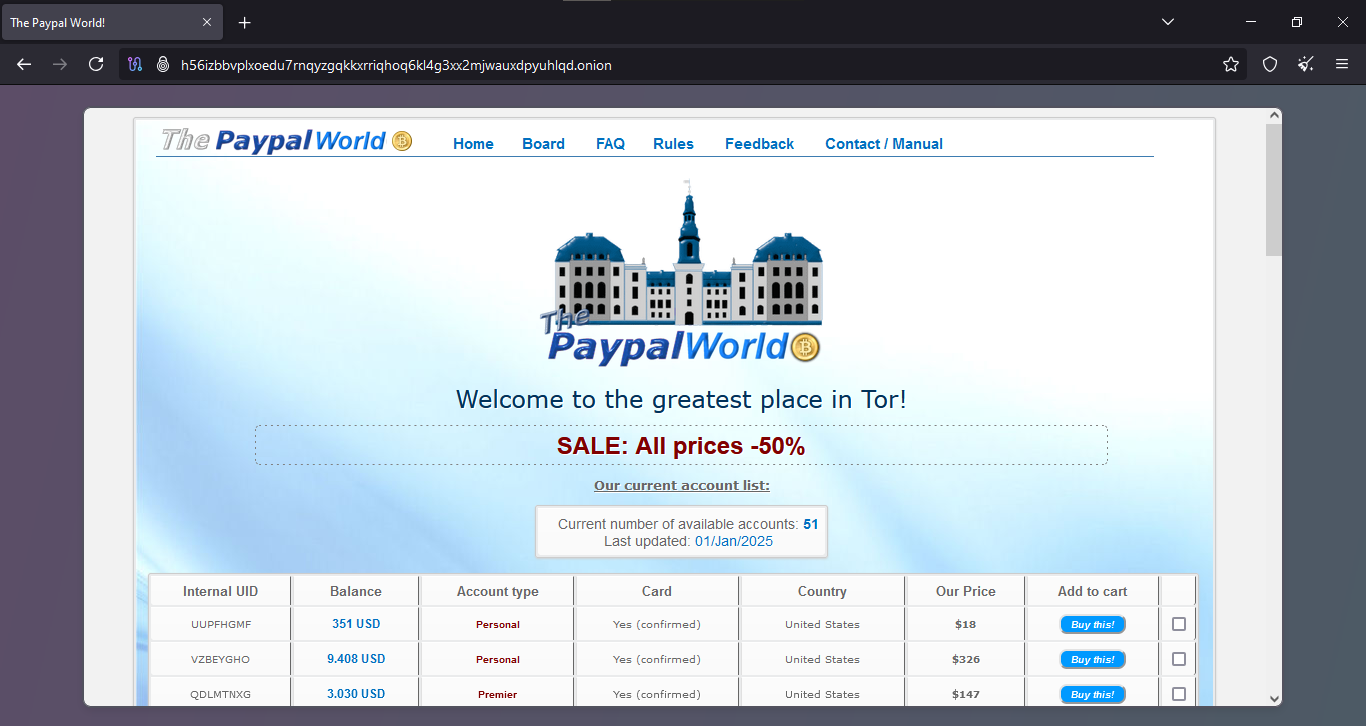This screenshot has width=1366, height=726.
Task: Click the 351 USD balance value
Action: pos(356,624)
